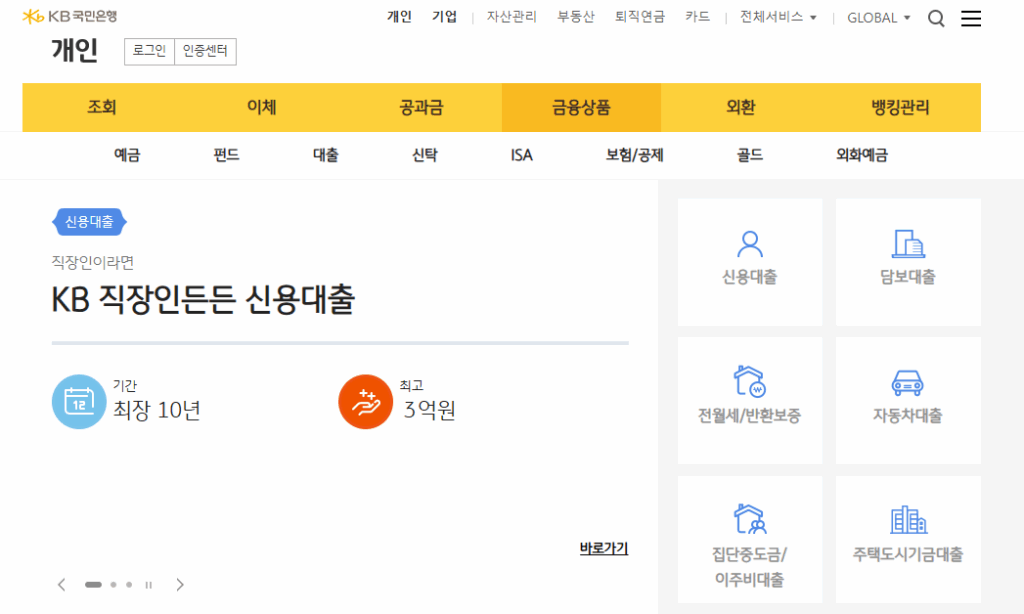Select the 담보대출 building icon
1024x614 pixels.
[x=907, y=261]
